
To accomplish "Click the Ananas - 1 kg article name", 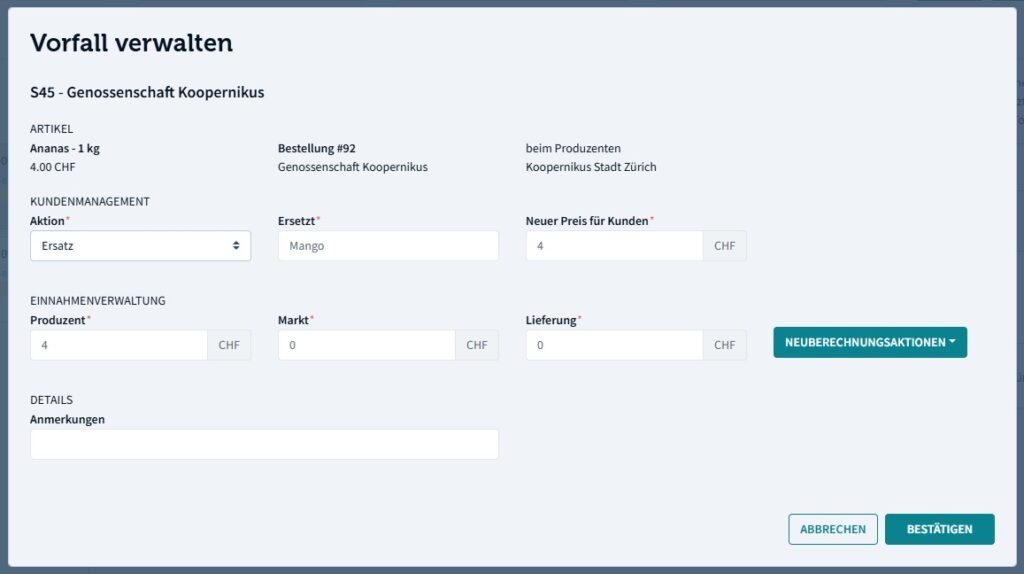I will (x=65, y=149).
